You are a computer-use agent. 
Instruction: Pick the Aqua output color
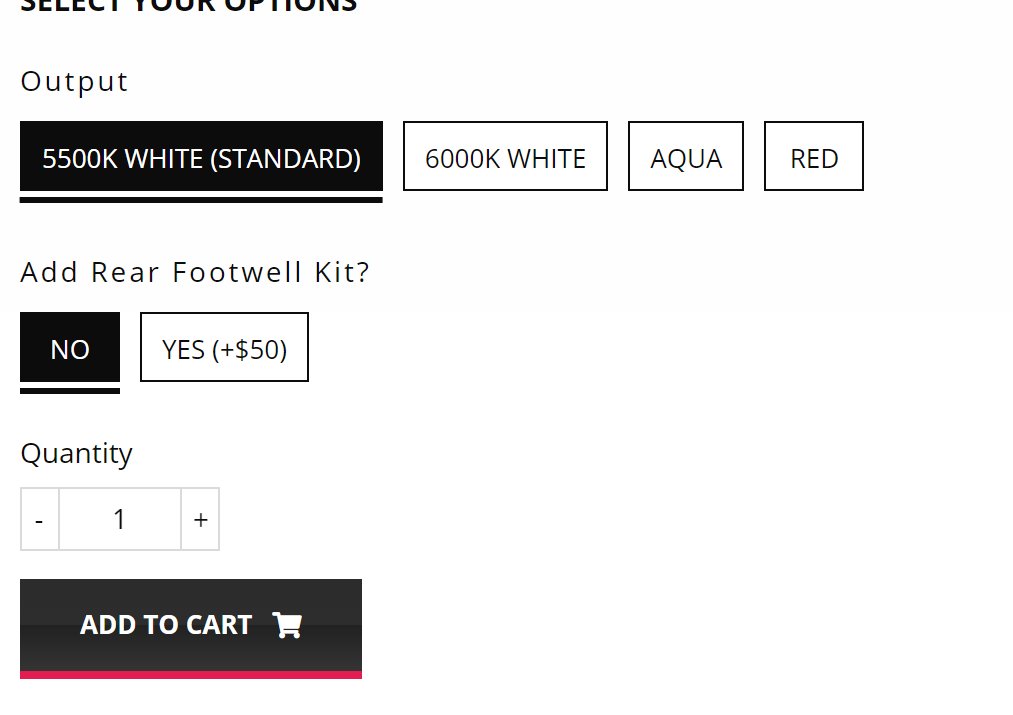pos(686,156)
